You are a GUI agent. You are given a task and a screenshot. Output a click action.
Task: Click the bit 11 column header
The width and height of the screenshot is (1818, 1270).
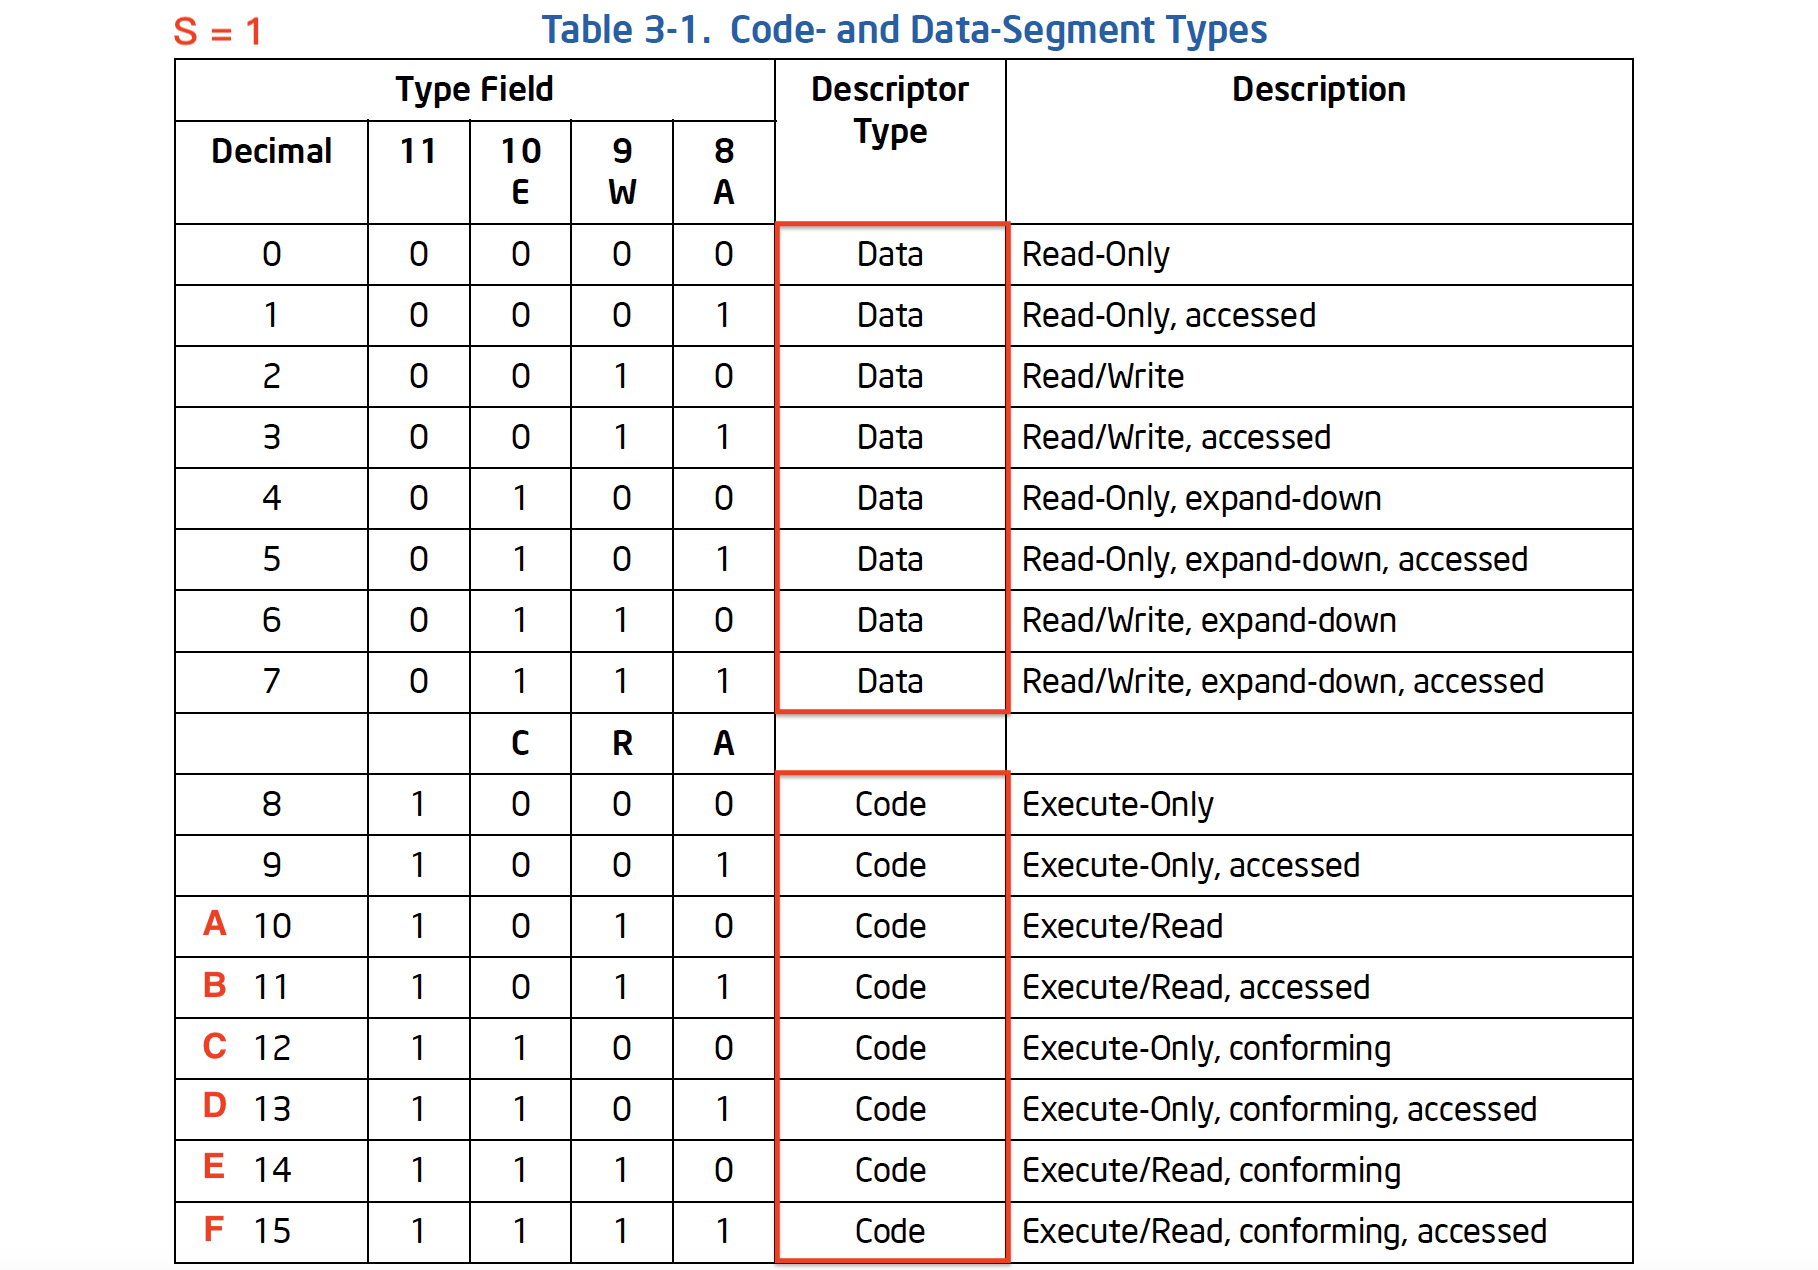(418, 152)
